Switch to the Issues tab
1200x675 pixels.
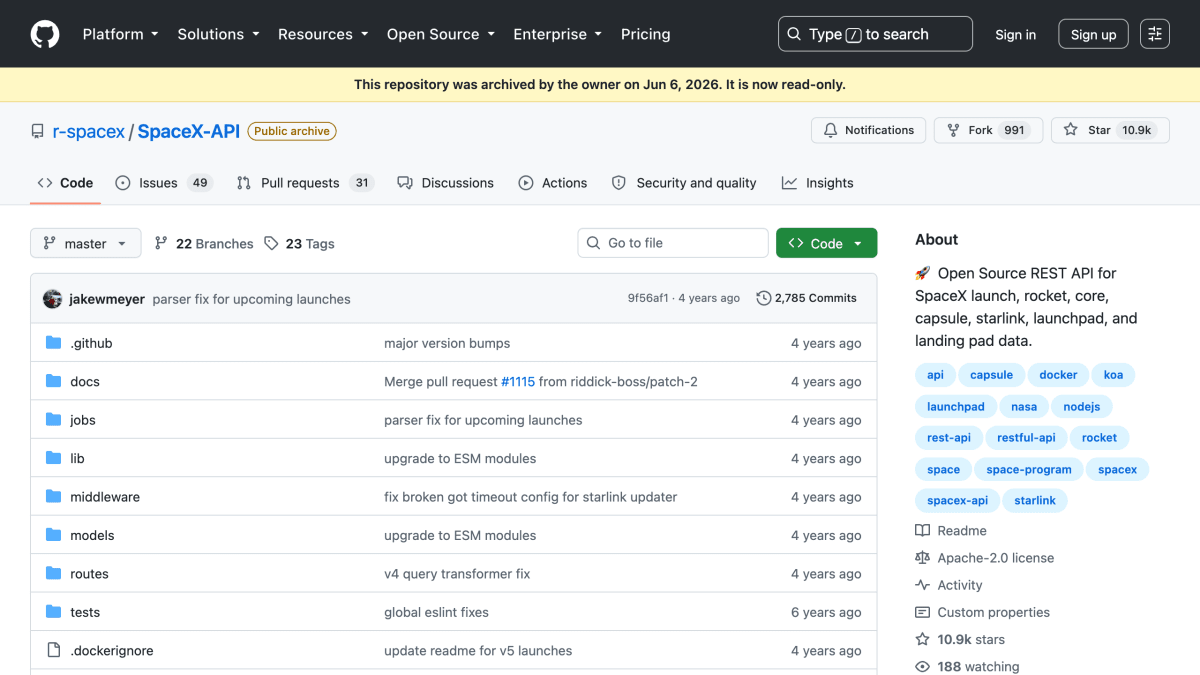(163, 183)
